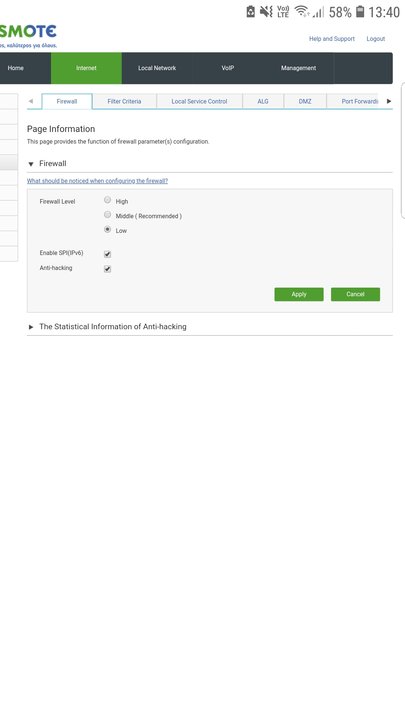
Task: Select Middle (Recommended) firewall level
Action: [107, 214]
